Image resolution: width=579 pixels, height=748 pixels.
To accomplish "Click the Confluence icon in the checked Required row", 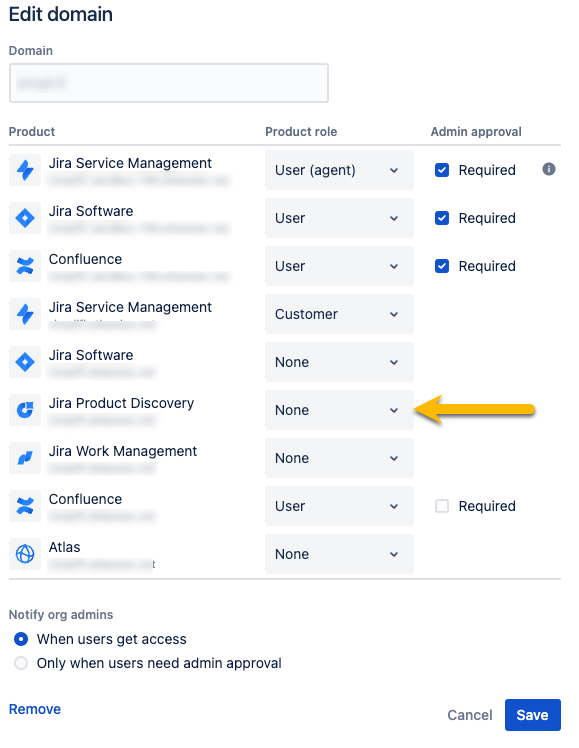I will (x=25, y=266).
